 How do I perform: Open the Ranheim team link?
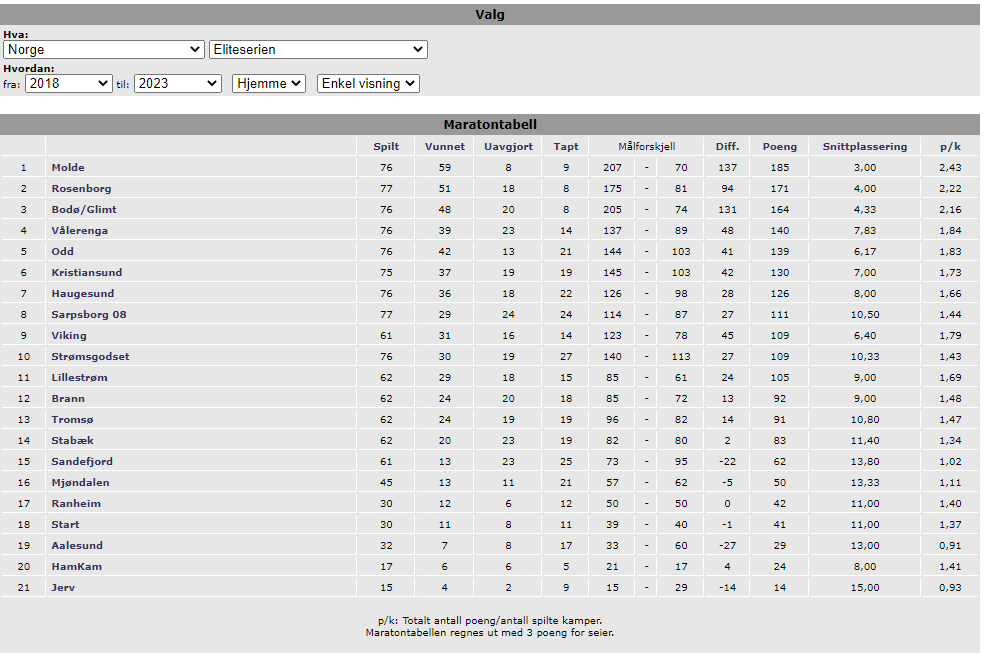click(76, 503)
